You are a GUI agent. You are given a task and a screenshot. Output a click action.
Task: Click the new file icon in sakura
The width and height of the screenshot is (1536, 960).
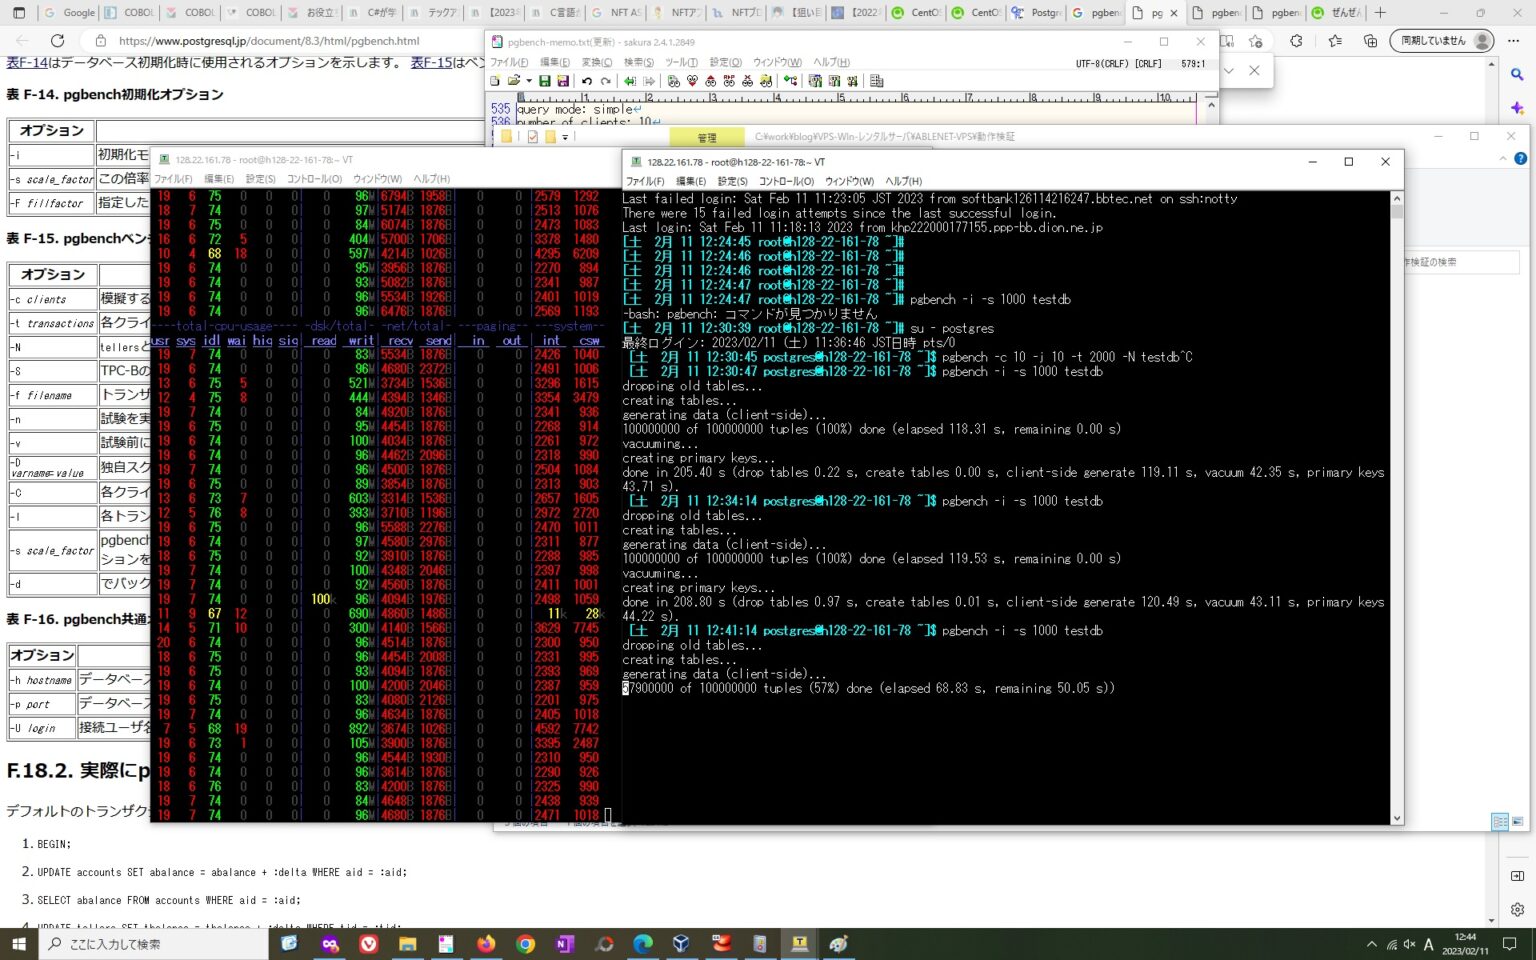coord(495,81)
